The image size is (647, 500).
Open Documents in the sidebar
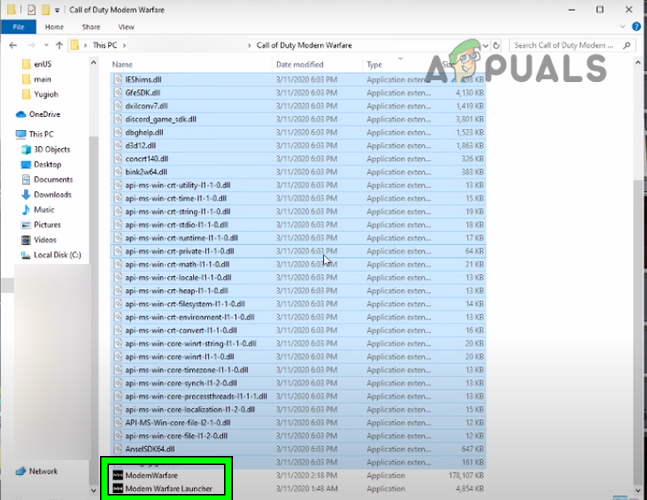53,179
